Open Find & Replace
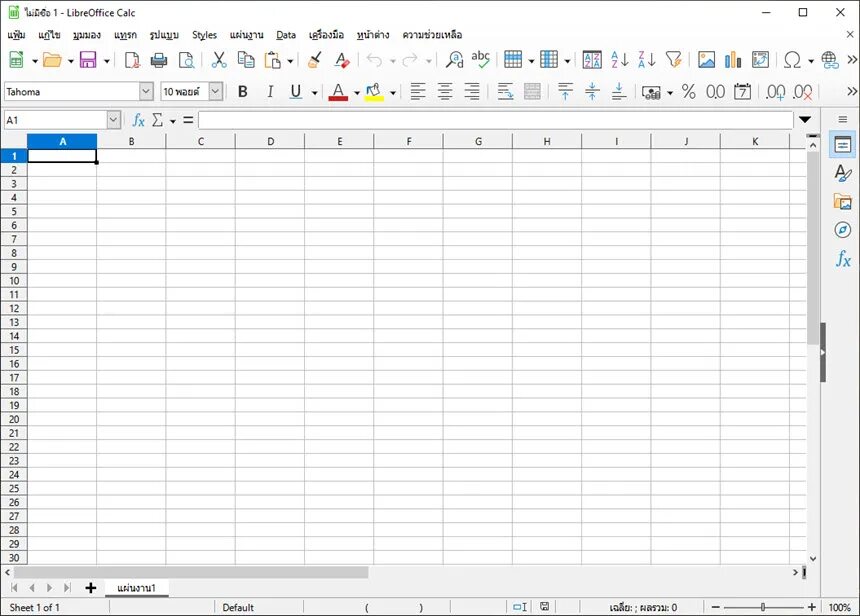The image size is (860, 616). pyautogui.click(x=454, y=60)
